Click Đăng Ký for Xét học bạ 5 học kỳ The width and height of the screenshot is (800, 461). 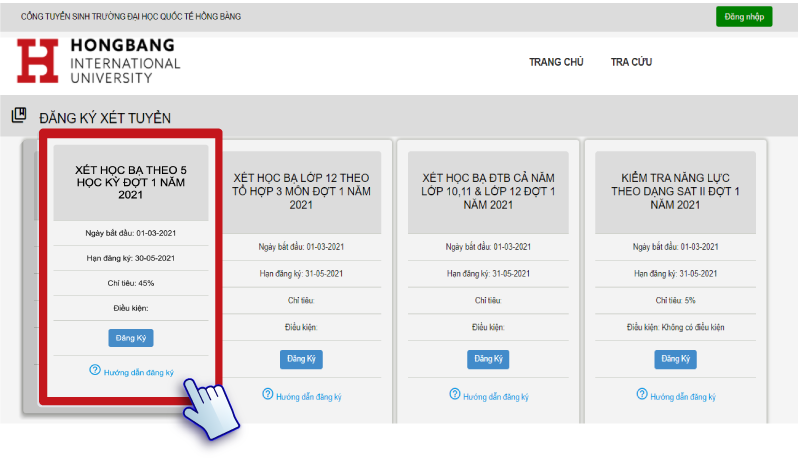[131, 338]
